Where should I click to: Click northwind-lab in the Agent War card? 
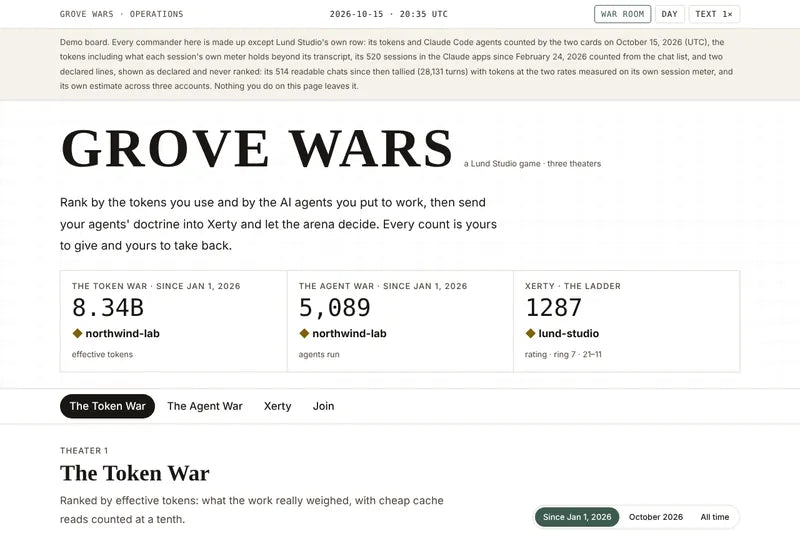click(x=349, y=333)
